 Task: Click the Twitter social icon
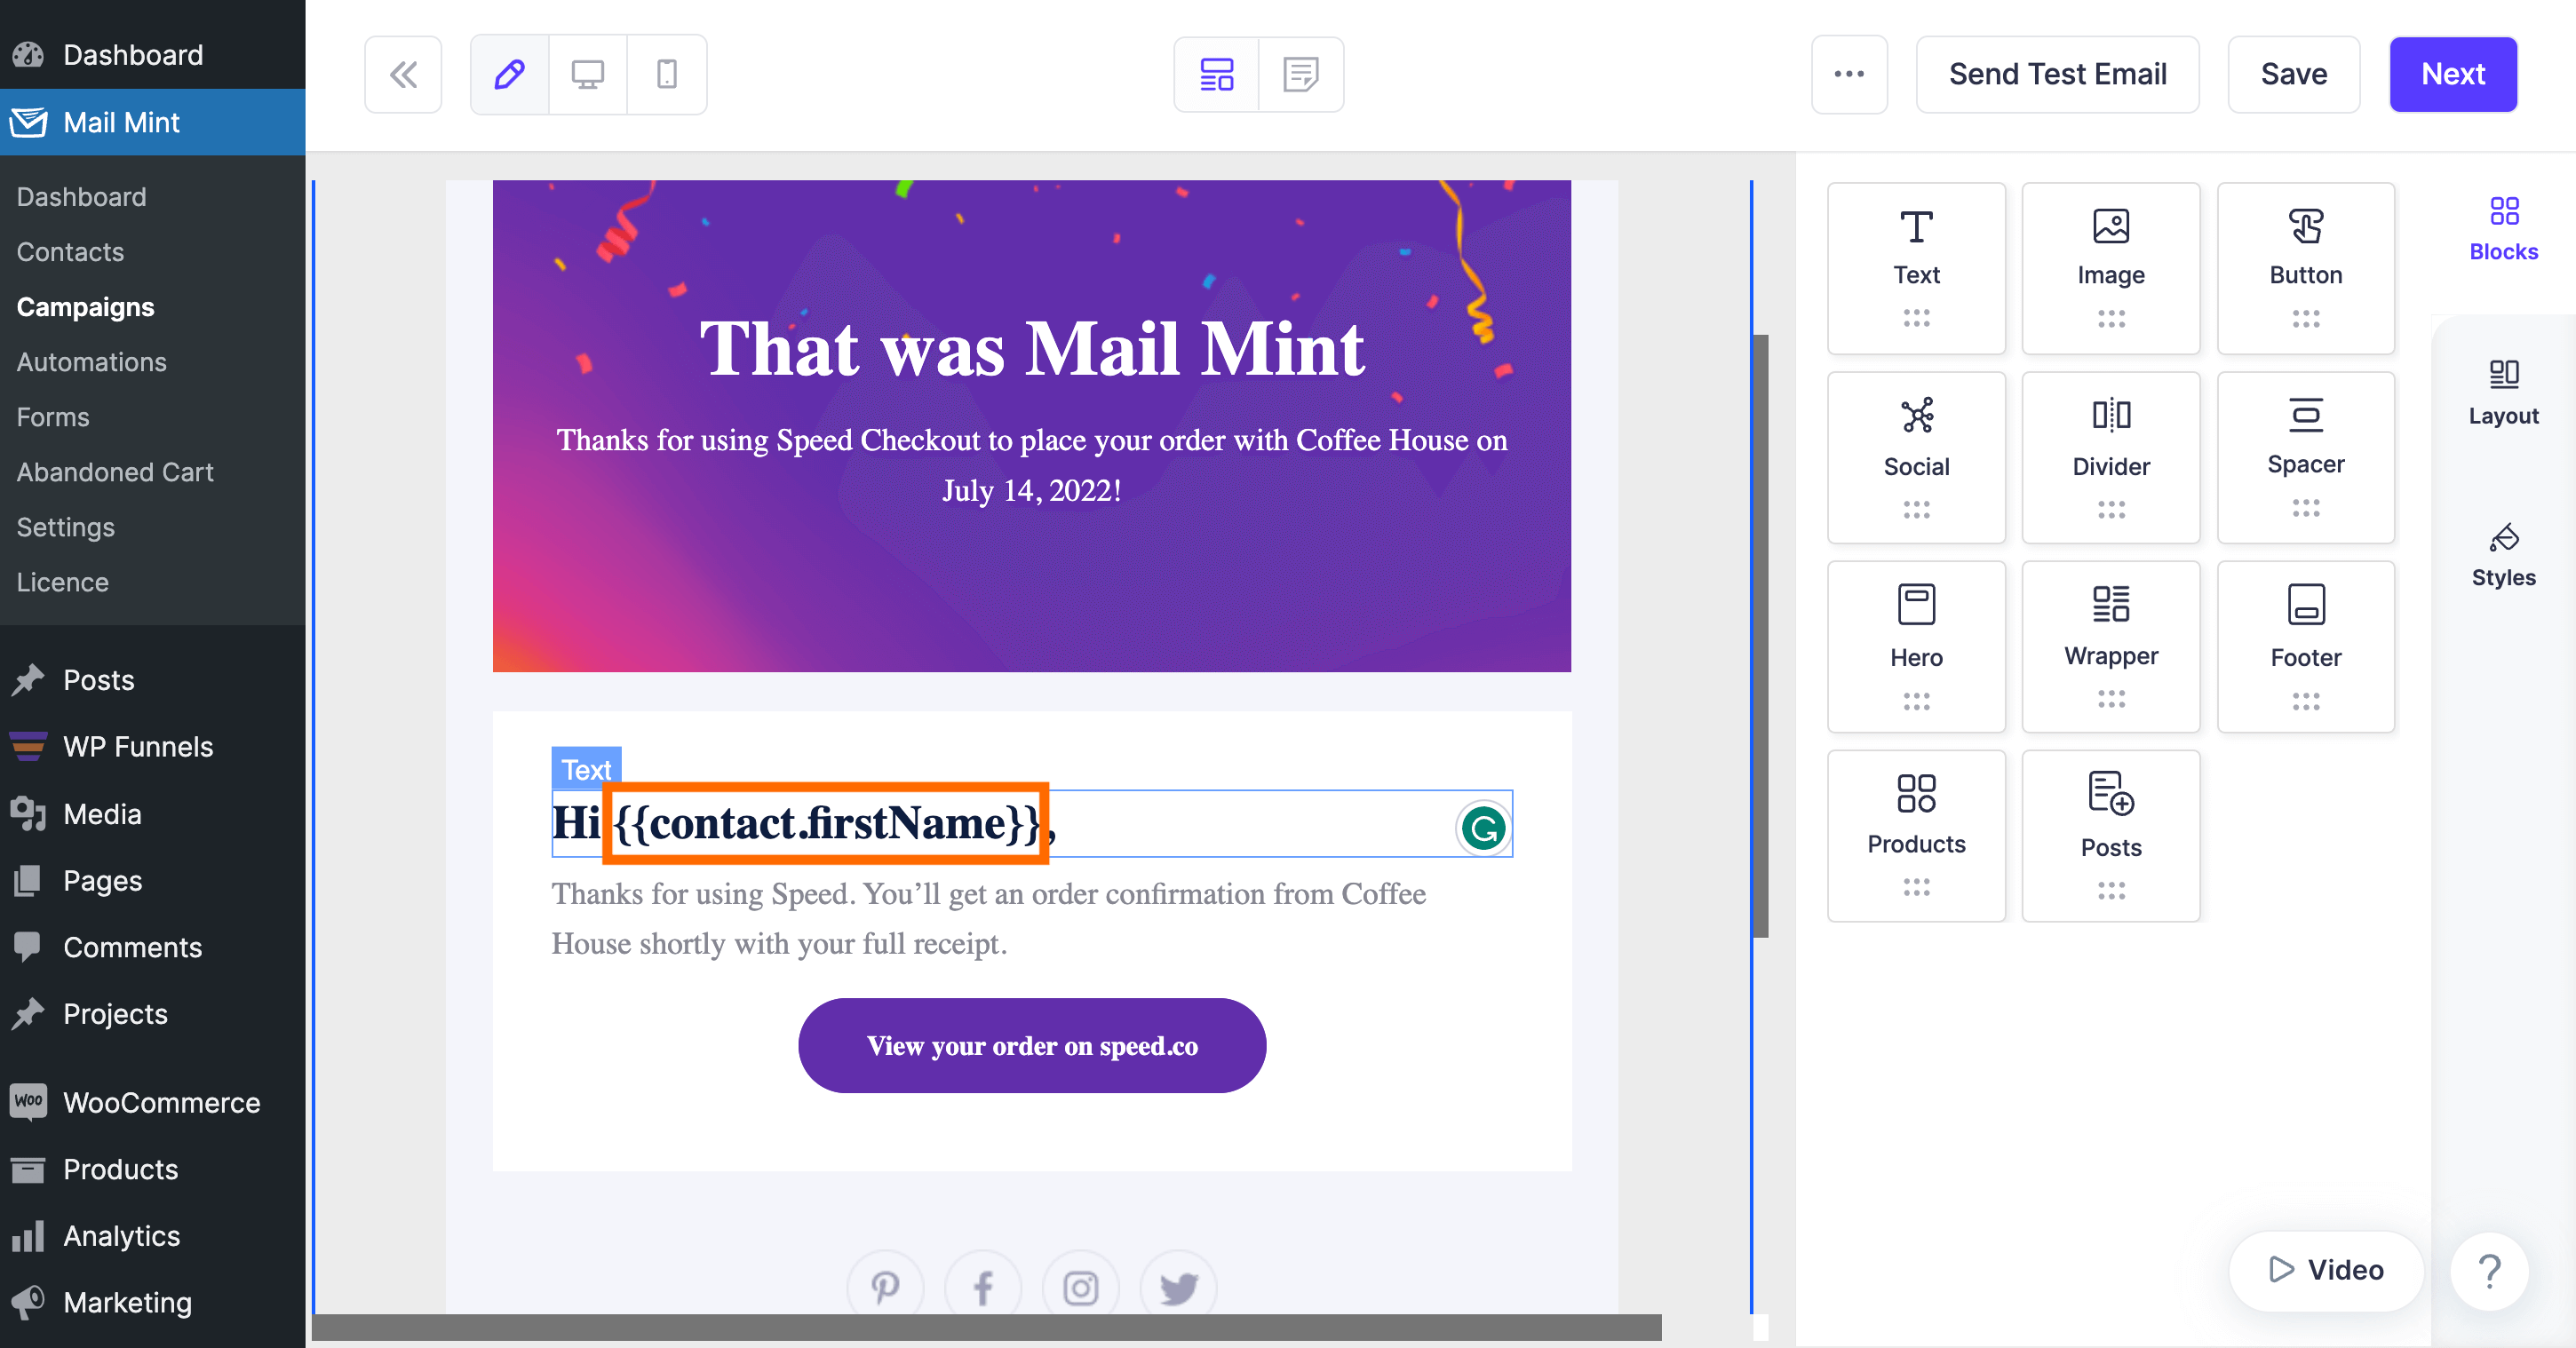pos(1178,1287)
